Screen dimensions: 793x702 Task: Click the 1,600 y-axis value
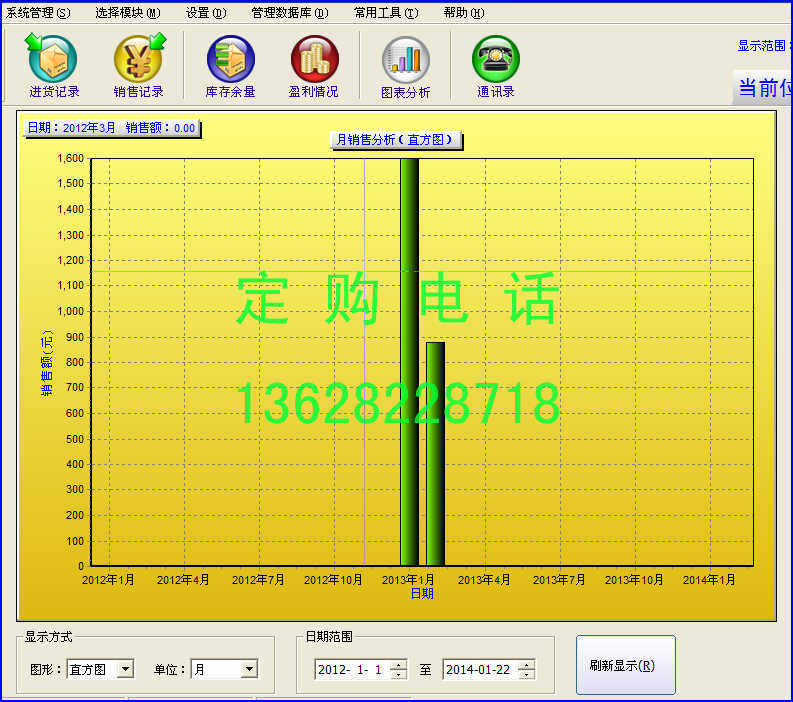tap(70, 158)
